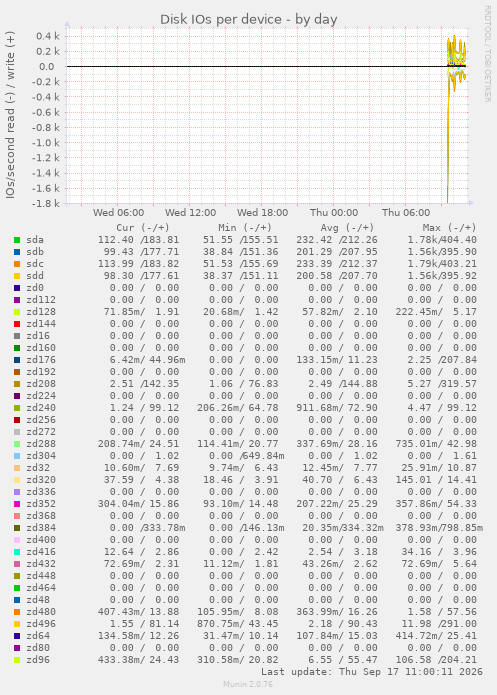Image resolution: width=497 pixels, height=695 pixels.
Task: Click the 'Last update: Thu Sep 17 11:00:11 2026' text
Action: (372, 672)
